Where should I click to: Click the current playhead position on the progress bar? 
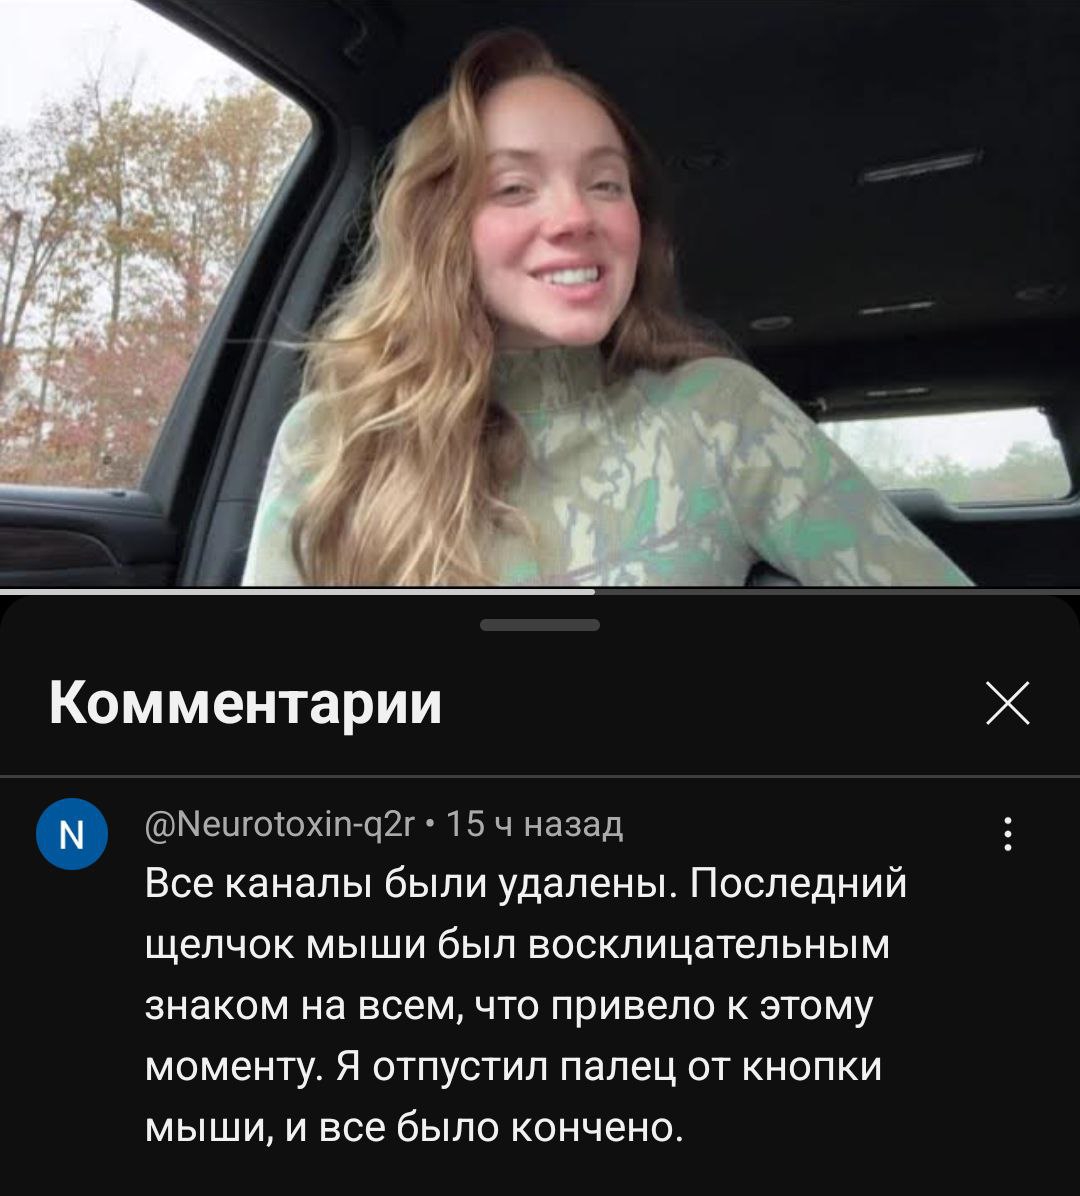[595, 590]
